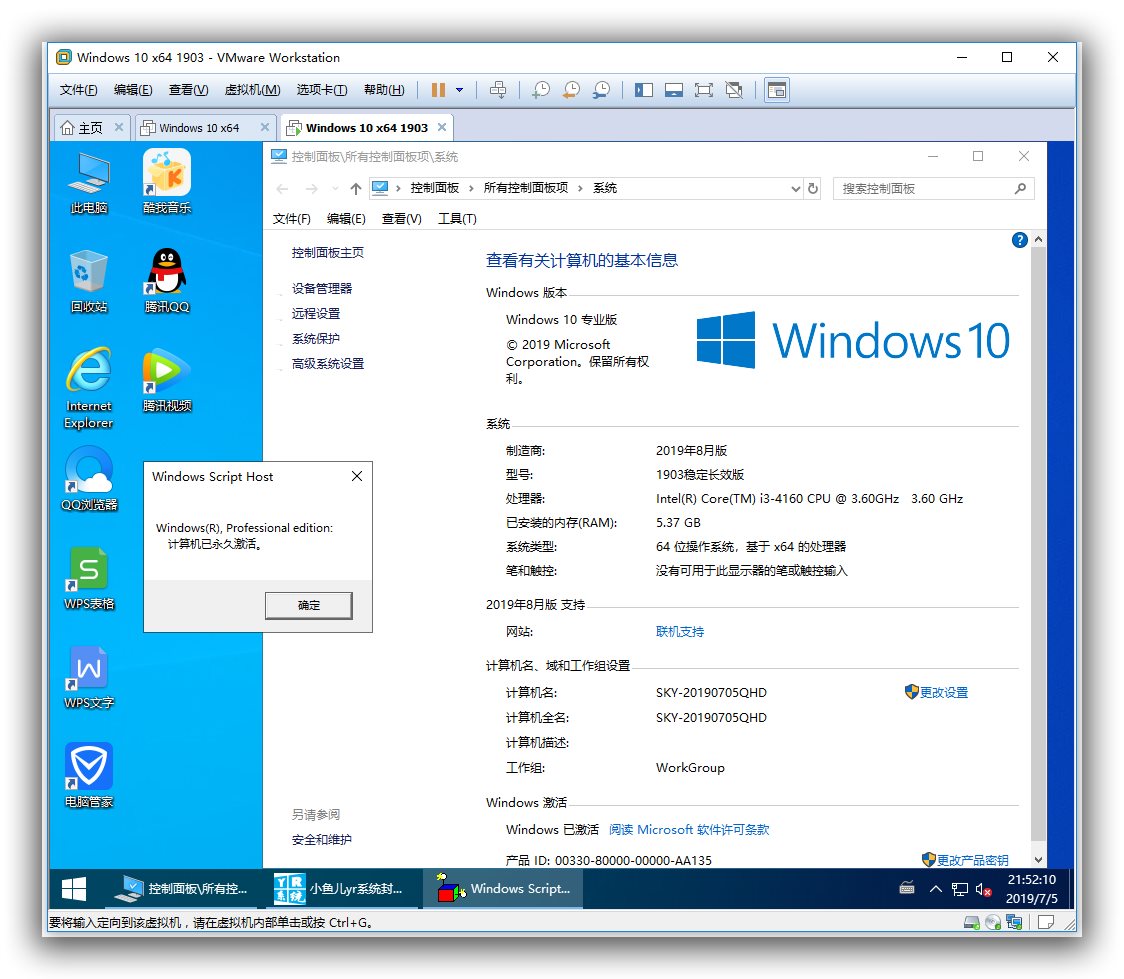Click the send Ctrl+Alt+Del toolbar icon
This screenshot has width=1124, height=979.
[497, 90]
